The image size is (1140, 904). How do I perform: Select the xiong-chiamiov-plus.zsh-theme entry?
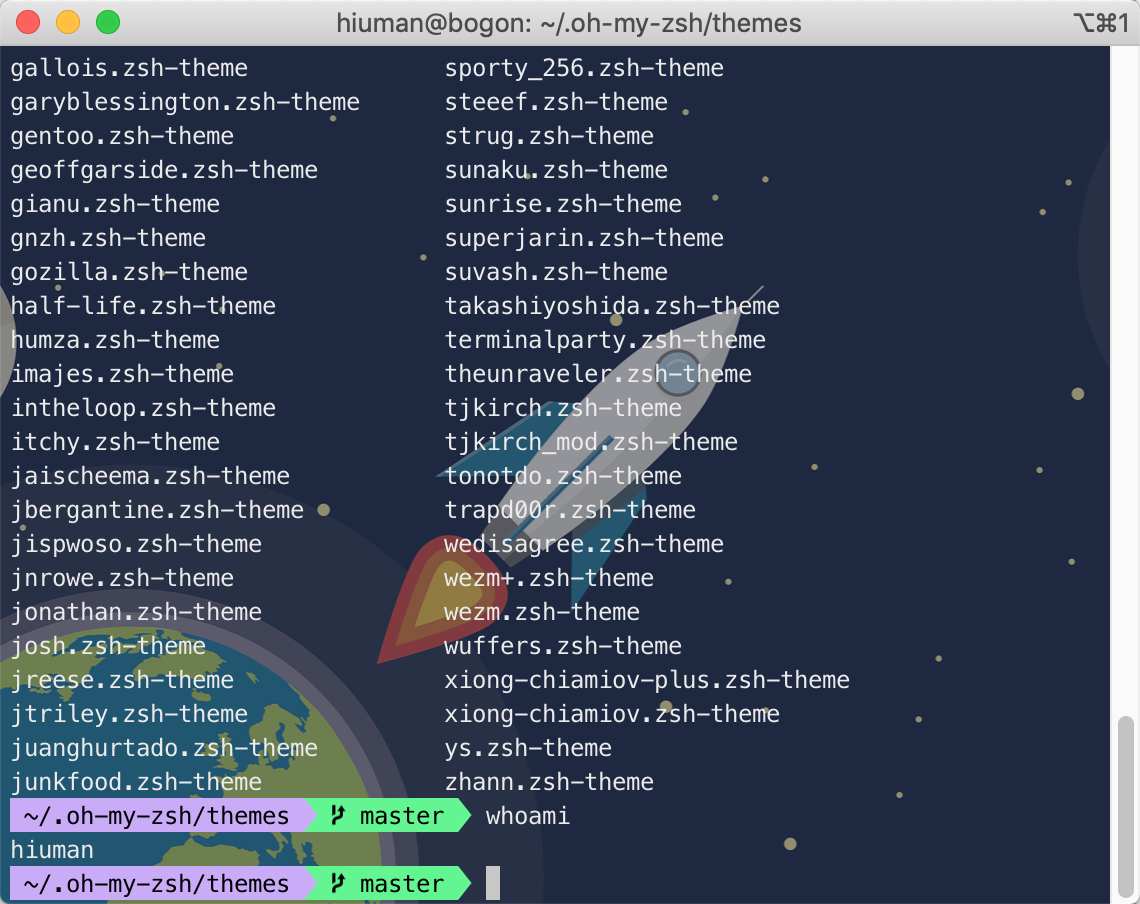click(648, 679)
